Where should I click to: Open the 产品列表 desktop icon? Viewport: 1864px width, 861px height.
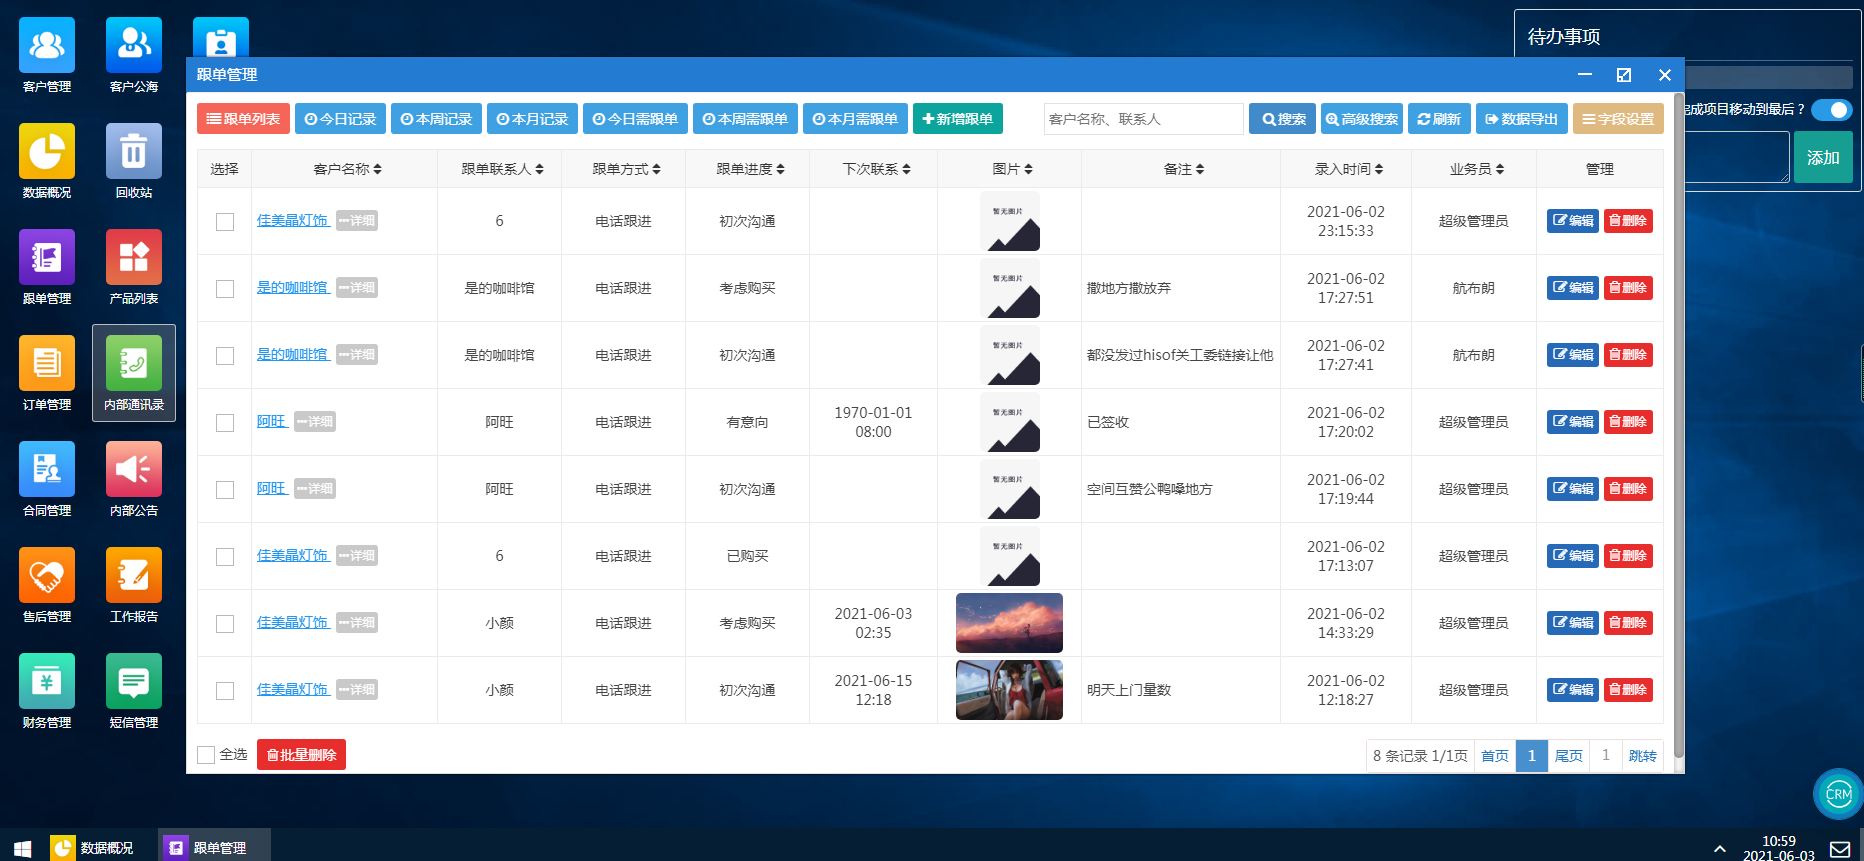(134, 259)
